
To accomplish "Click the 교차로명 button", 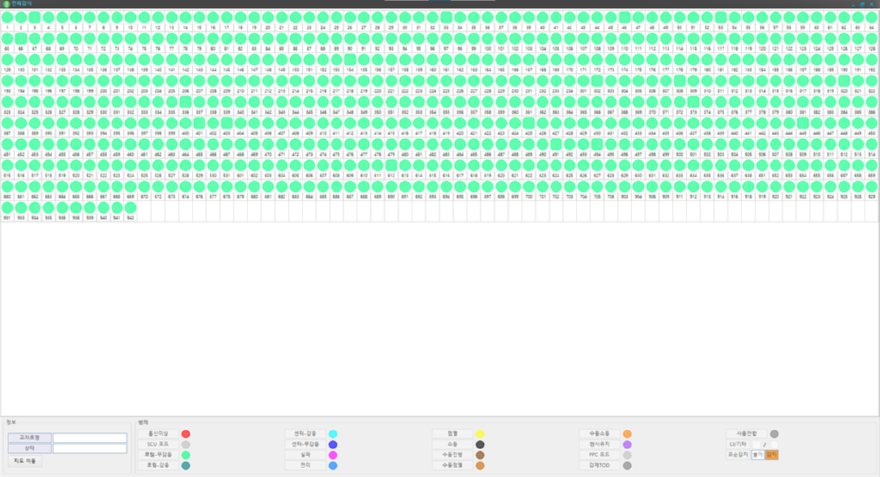I will (30, 438).
